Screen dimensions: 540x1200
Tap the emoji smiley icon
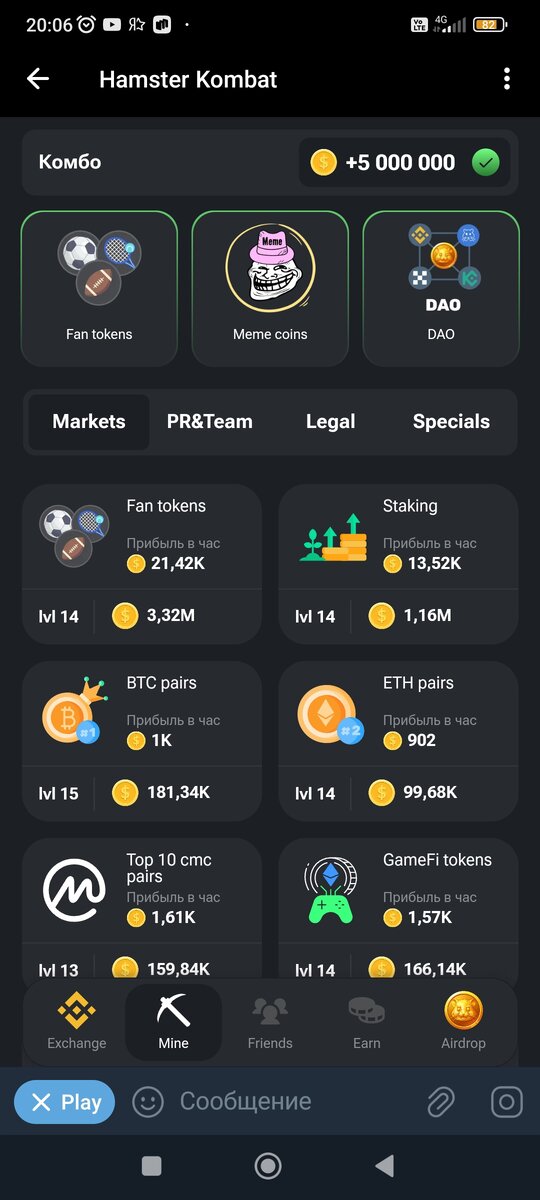(x=148, y=1102)
